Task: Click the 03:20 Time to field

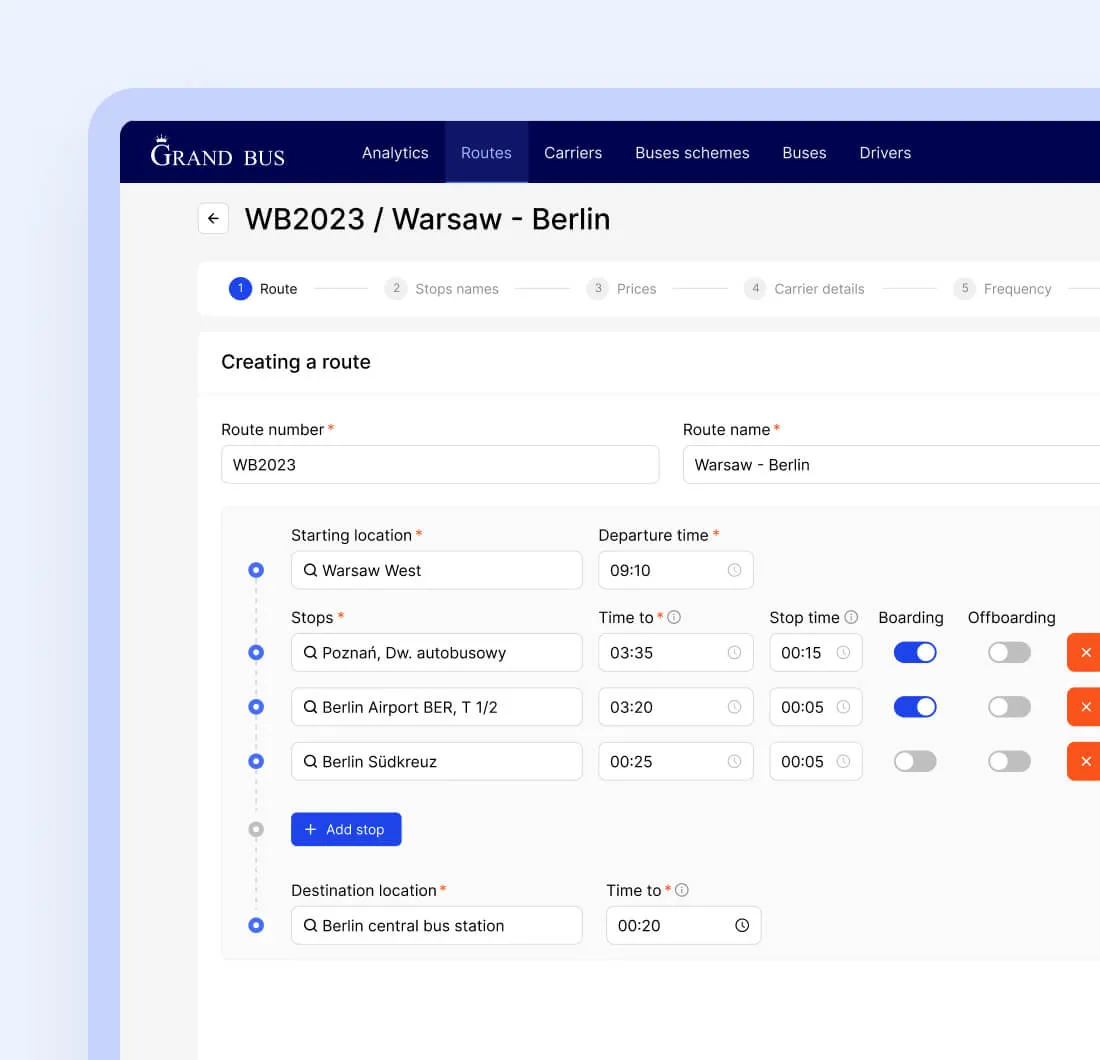Action: (x=676, y=707)
